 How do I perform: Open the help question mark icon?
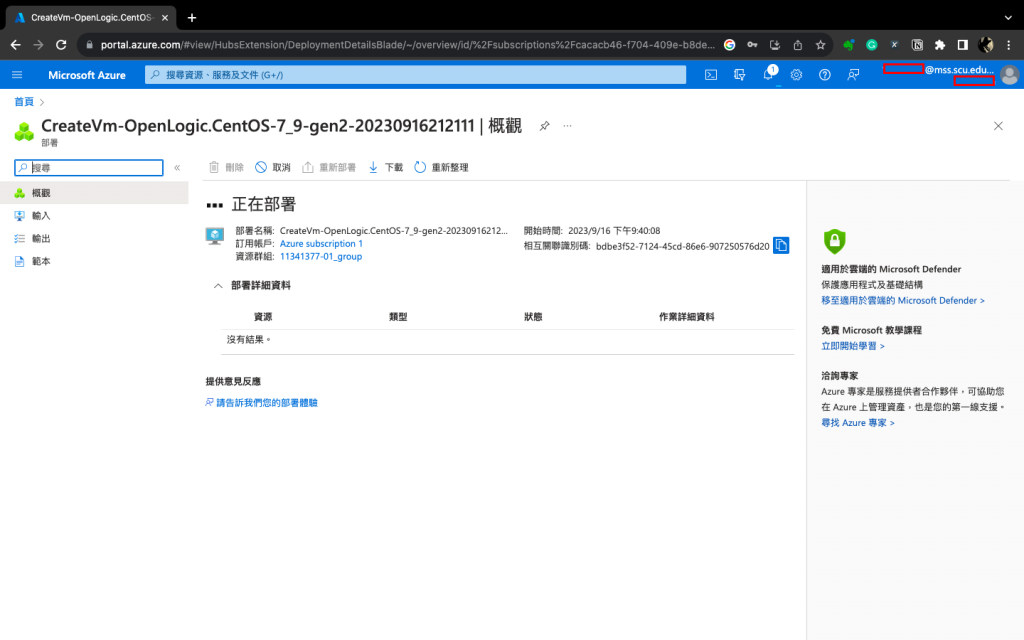[x=825, y=75]
